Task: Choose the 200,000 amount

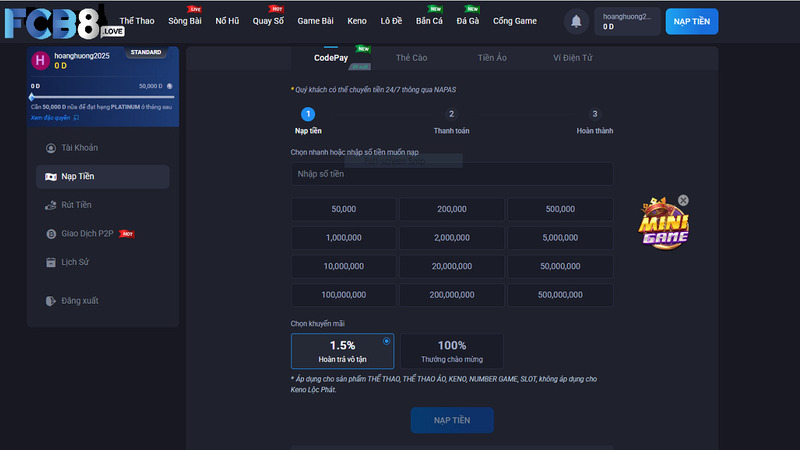Action: coord(452,209)
